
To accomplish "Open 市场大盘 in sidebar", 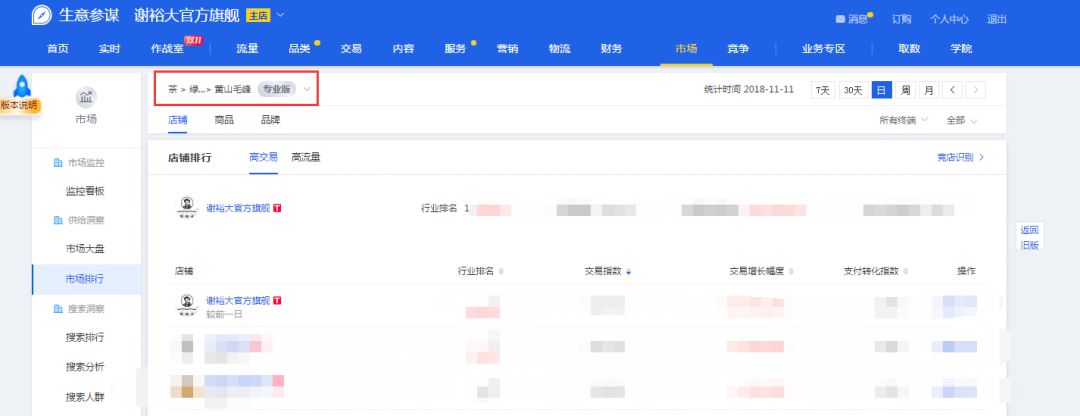I will [x=85, y=249].
